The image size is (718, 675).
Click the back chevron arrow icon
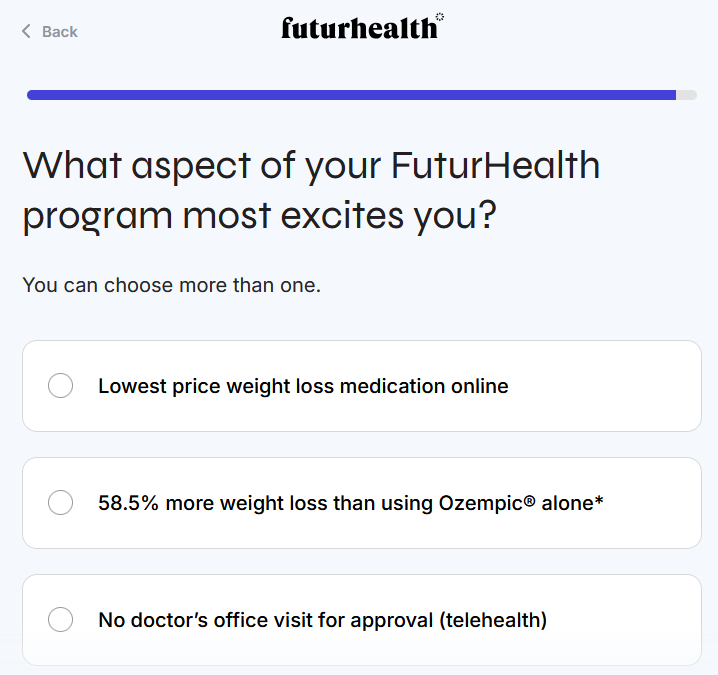27,32
